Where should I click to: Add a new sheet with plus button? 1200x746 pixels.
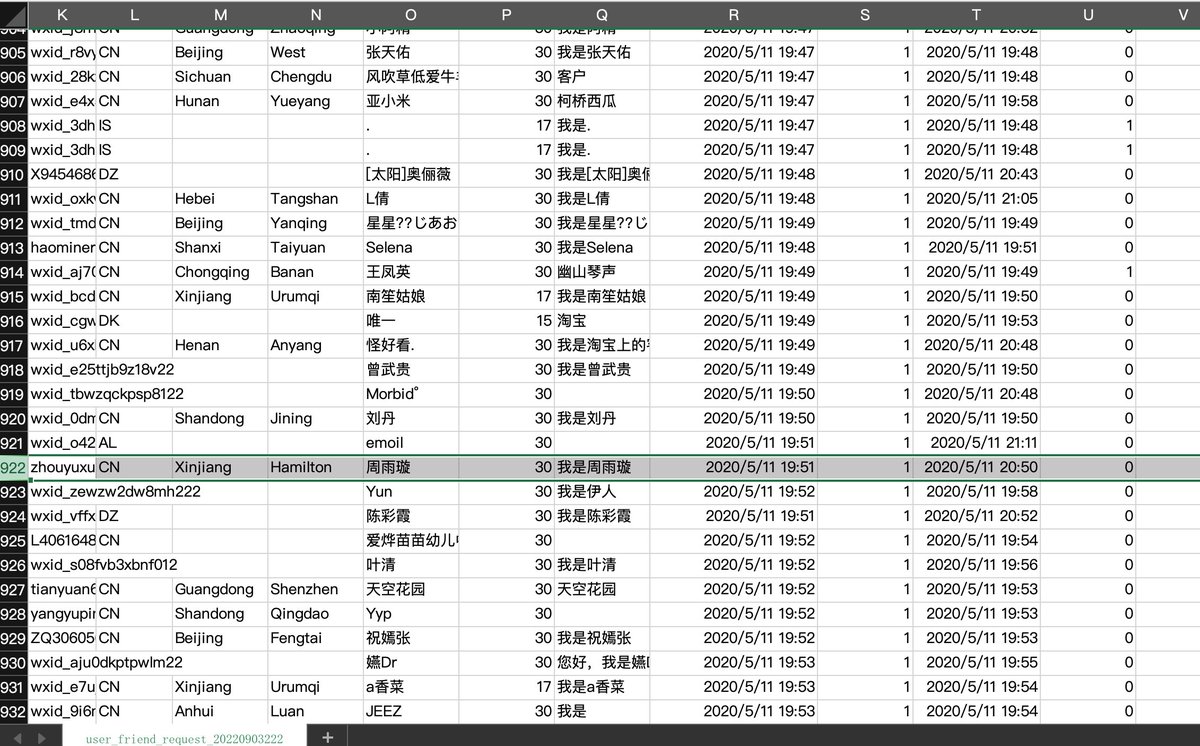coord(327,737)
